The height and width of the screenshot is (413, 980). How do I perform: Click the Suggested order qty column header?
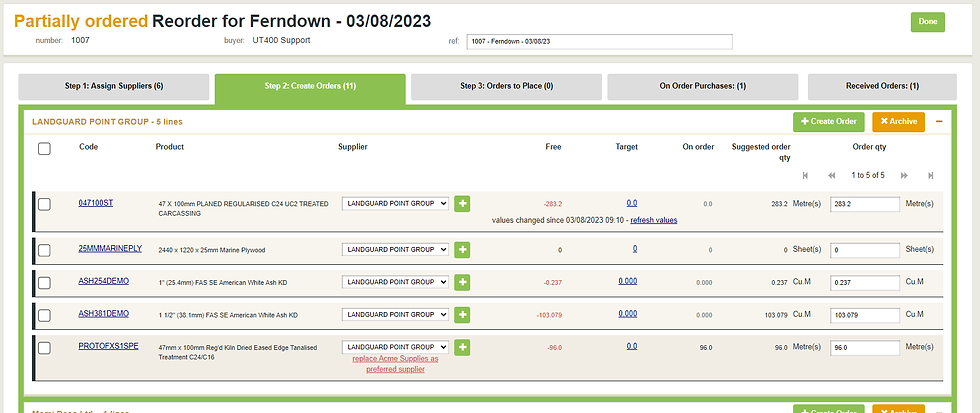761,152
